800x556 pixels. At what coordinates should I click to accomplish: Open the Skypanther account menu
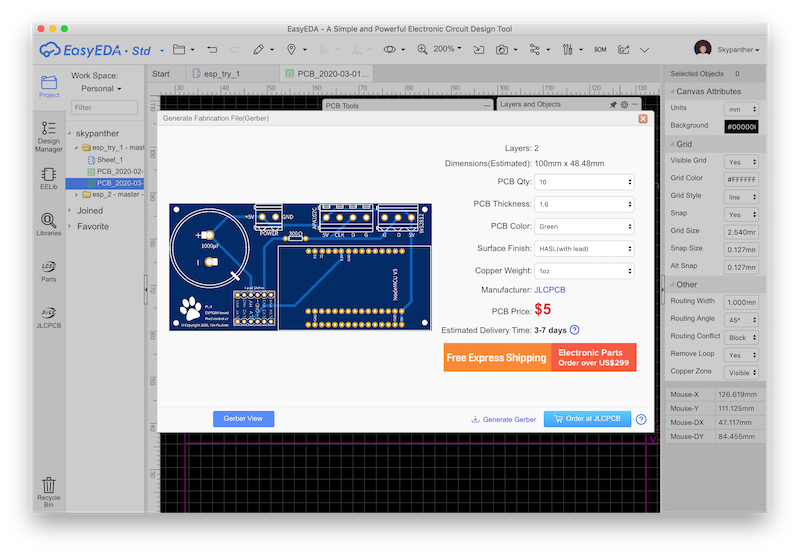(x=738, y=50)
